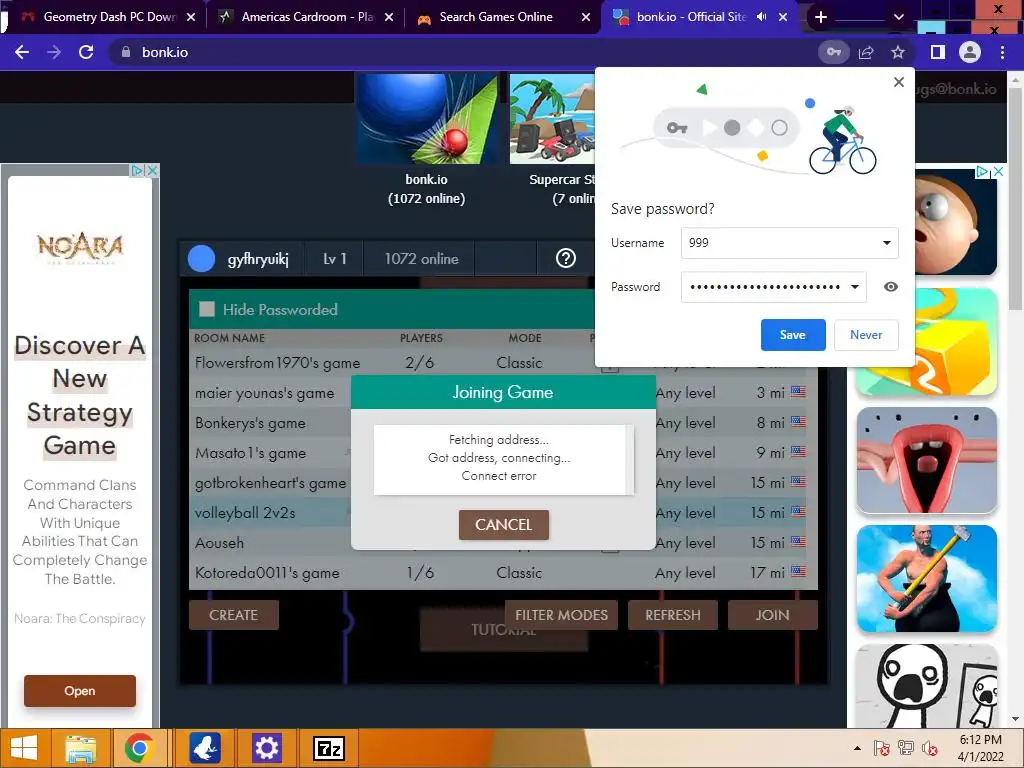Bookmark this page with the star icon
The height and width of the screenshot is (768, 1024).
point(898,52)
